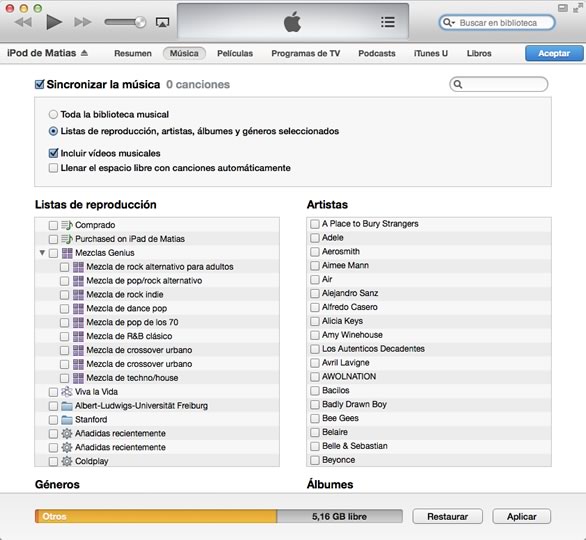Click the Apple logo in display
Screen dimensions: 586x540
point(292,22)
